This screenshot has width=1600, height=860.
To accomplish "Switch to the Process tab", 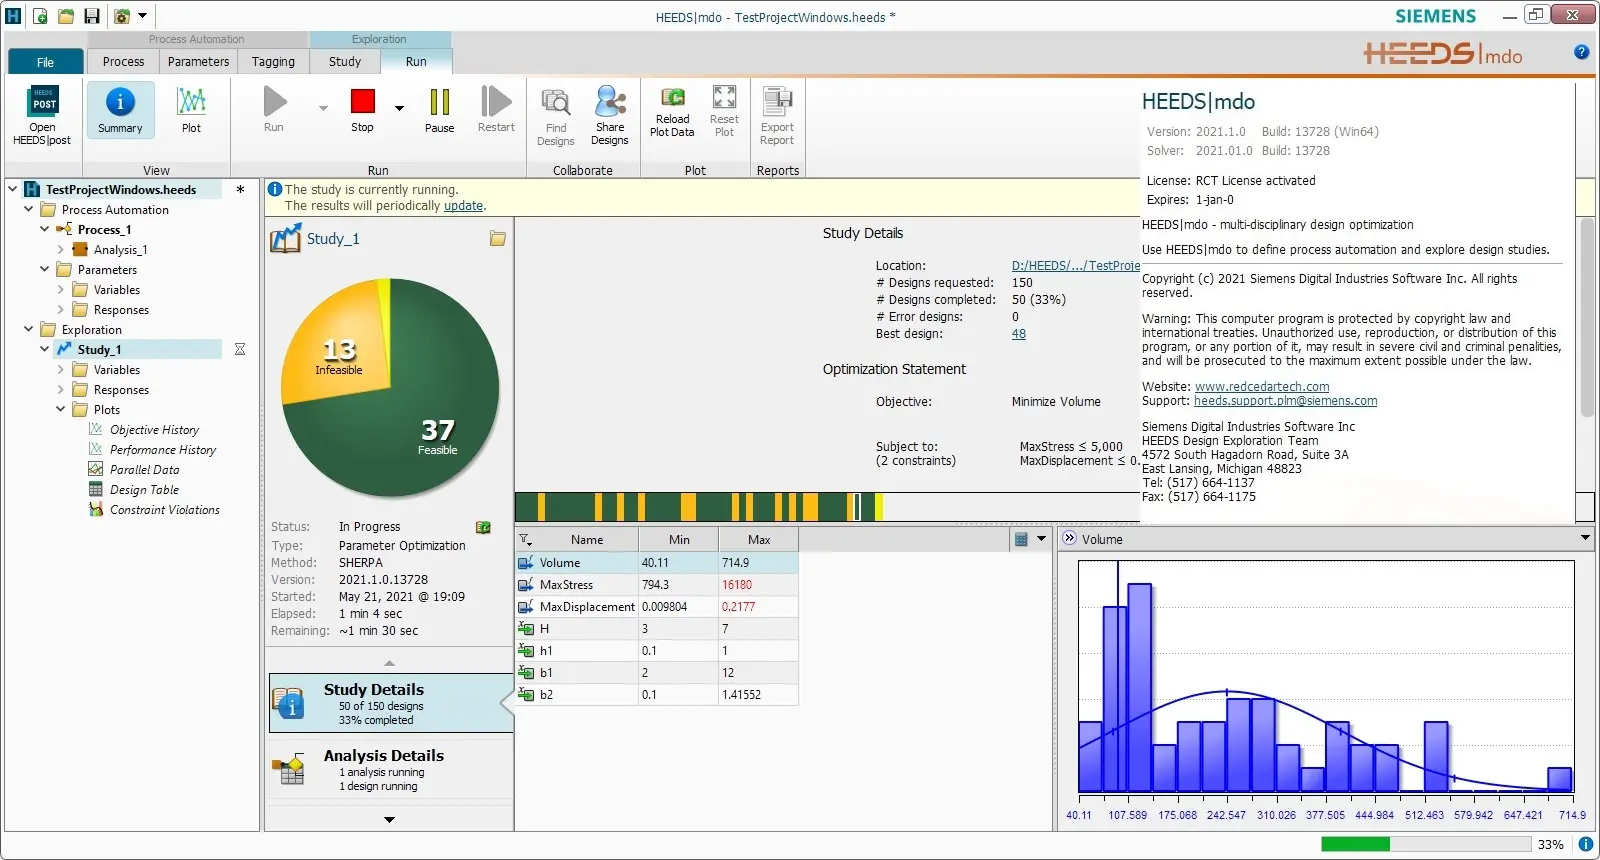I will coord(123,62).
